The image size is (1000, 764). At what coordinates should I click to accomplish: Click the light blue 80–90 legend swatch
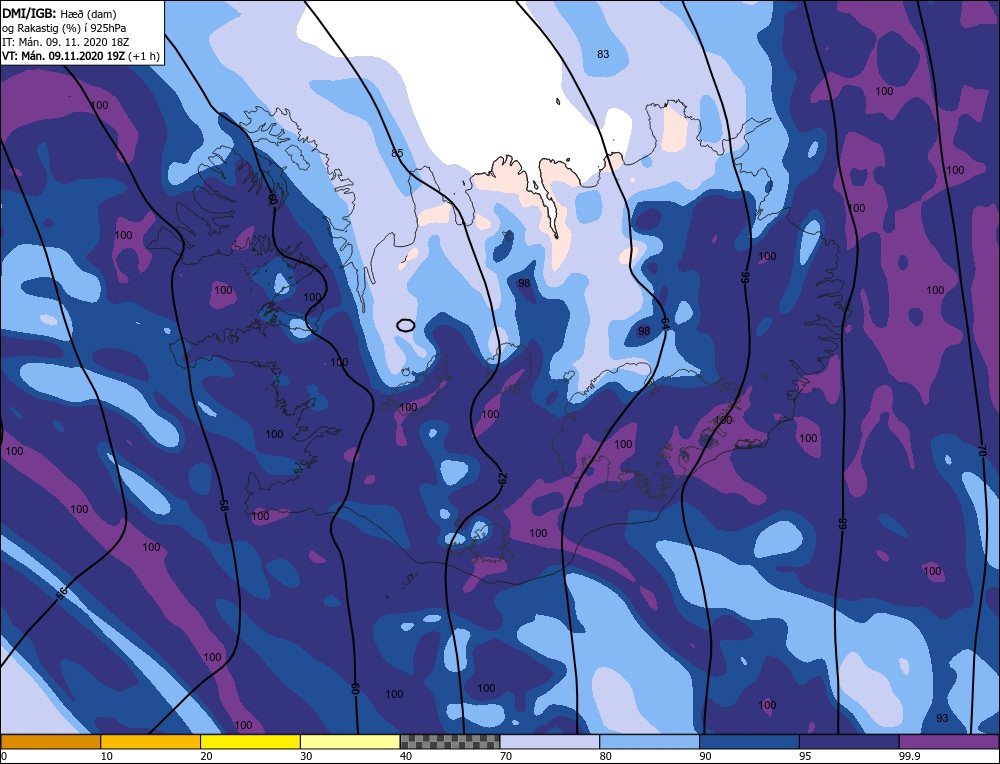[649, 742]
